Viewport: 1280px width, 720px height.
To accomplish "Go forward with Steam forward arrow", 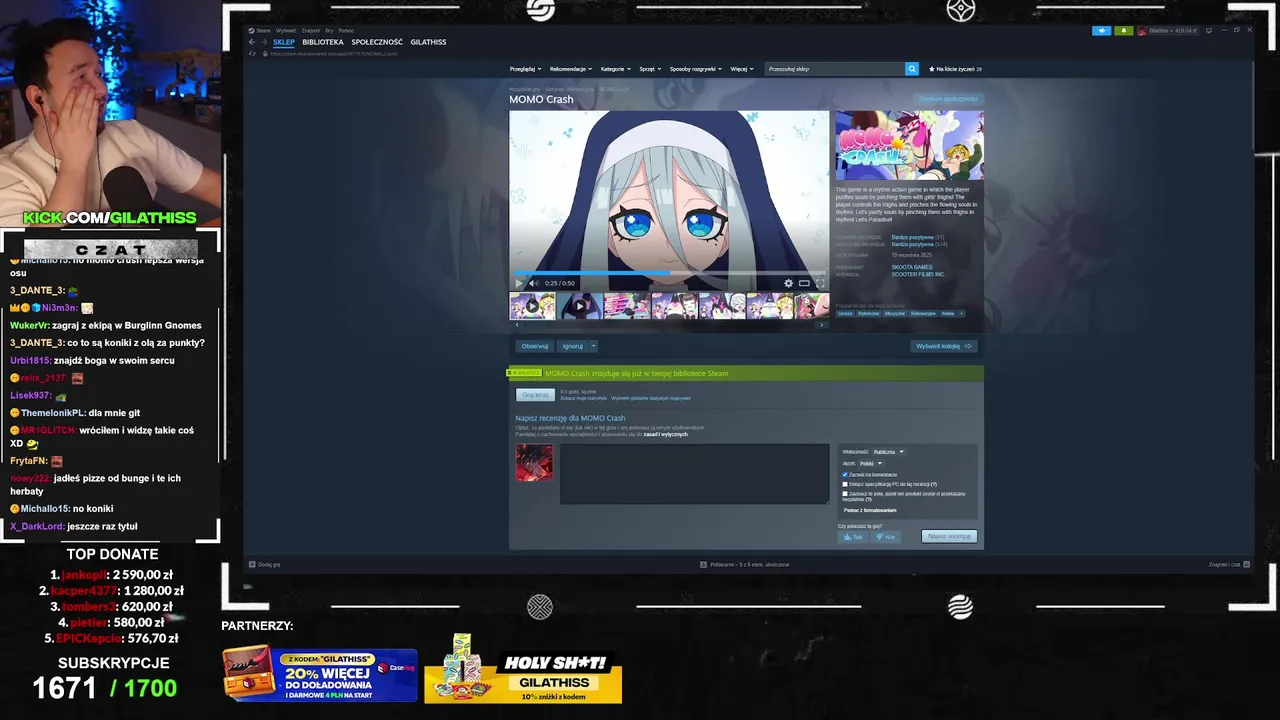I will (264, 42).
